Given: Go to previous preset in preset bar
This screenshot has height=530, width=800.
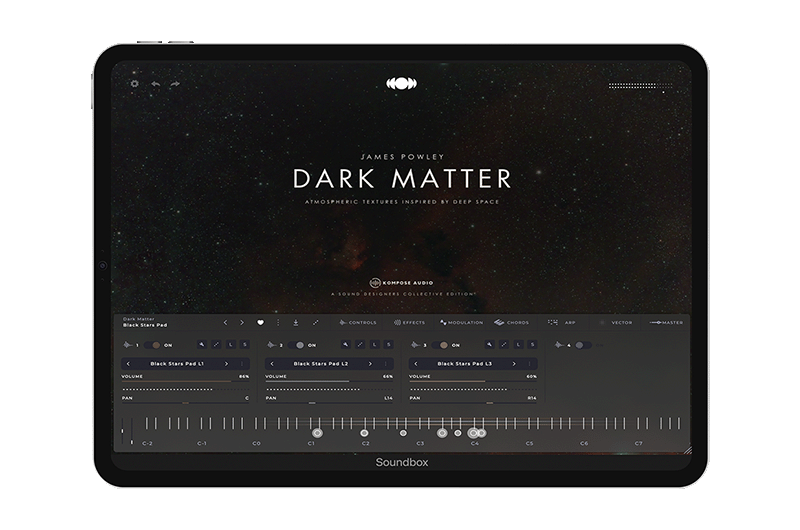Looking at the screenshot, I should point(226,322).
